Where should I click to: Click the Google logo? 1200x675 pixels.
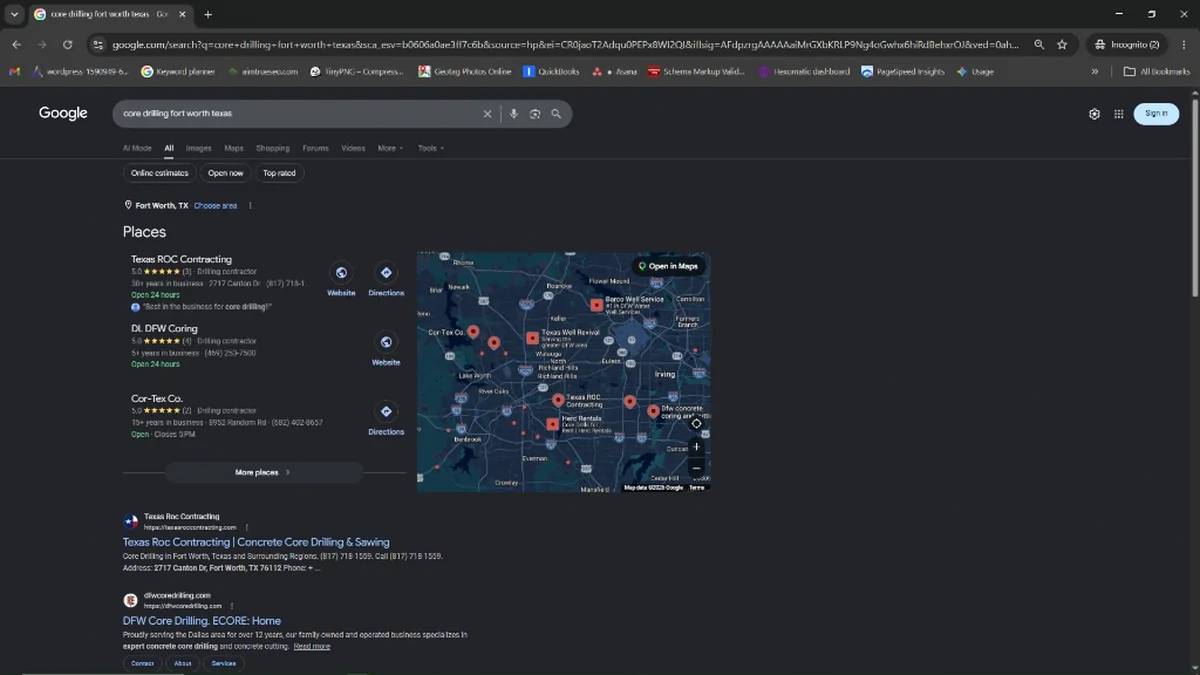coord(63,113)
